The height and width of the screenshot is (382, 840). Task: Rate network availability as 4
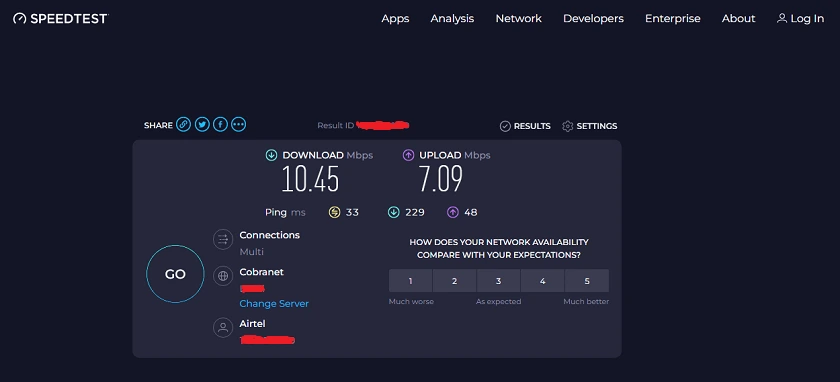(542, 281)
